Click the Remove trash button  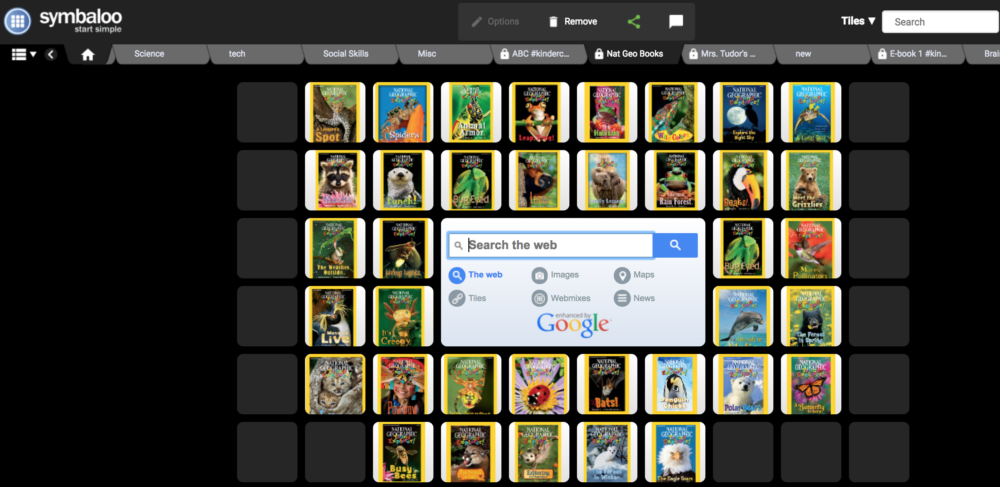[573, 22]
